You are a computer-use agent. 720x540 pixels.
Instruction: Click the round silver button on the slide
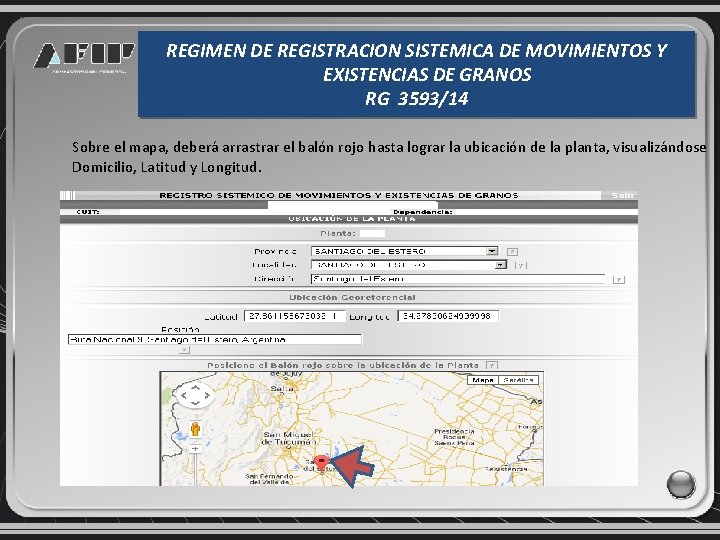click(x=681, y=484)
